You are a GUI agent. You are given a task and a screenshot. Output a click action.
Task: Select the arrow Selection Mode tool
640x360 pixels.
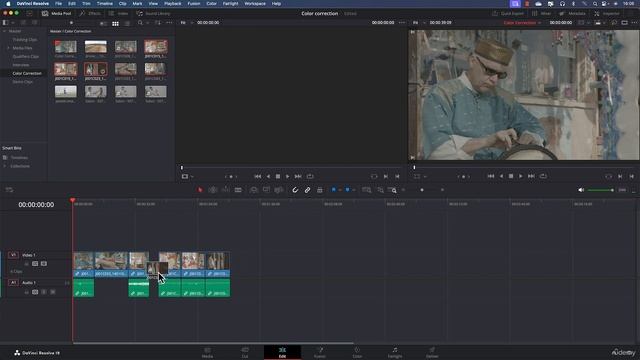pos(200,190)
